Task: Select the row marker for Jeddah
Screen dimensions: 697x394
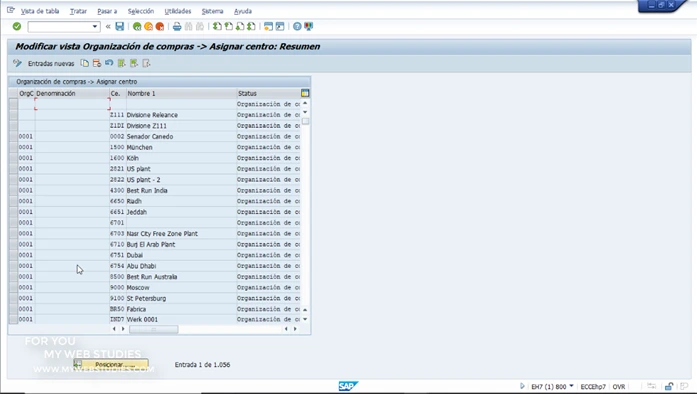Action: point(13,212)
